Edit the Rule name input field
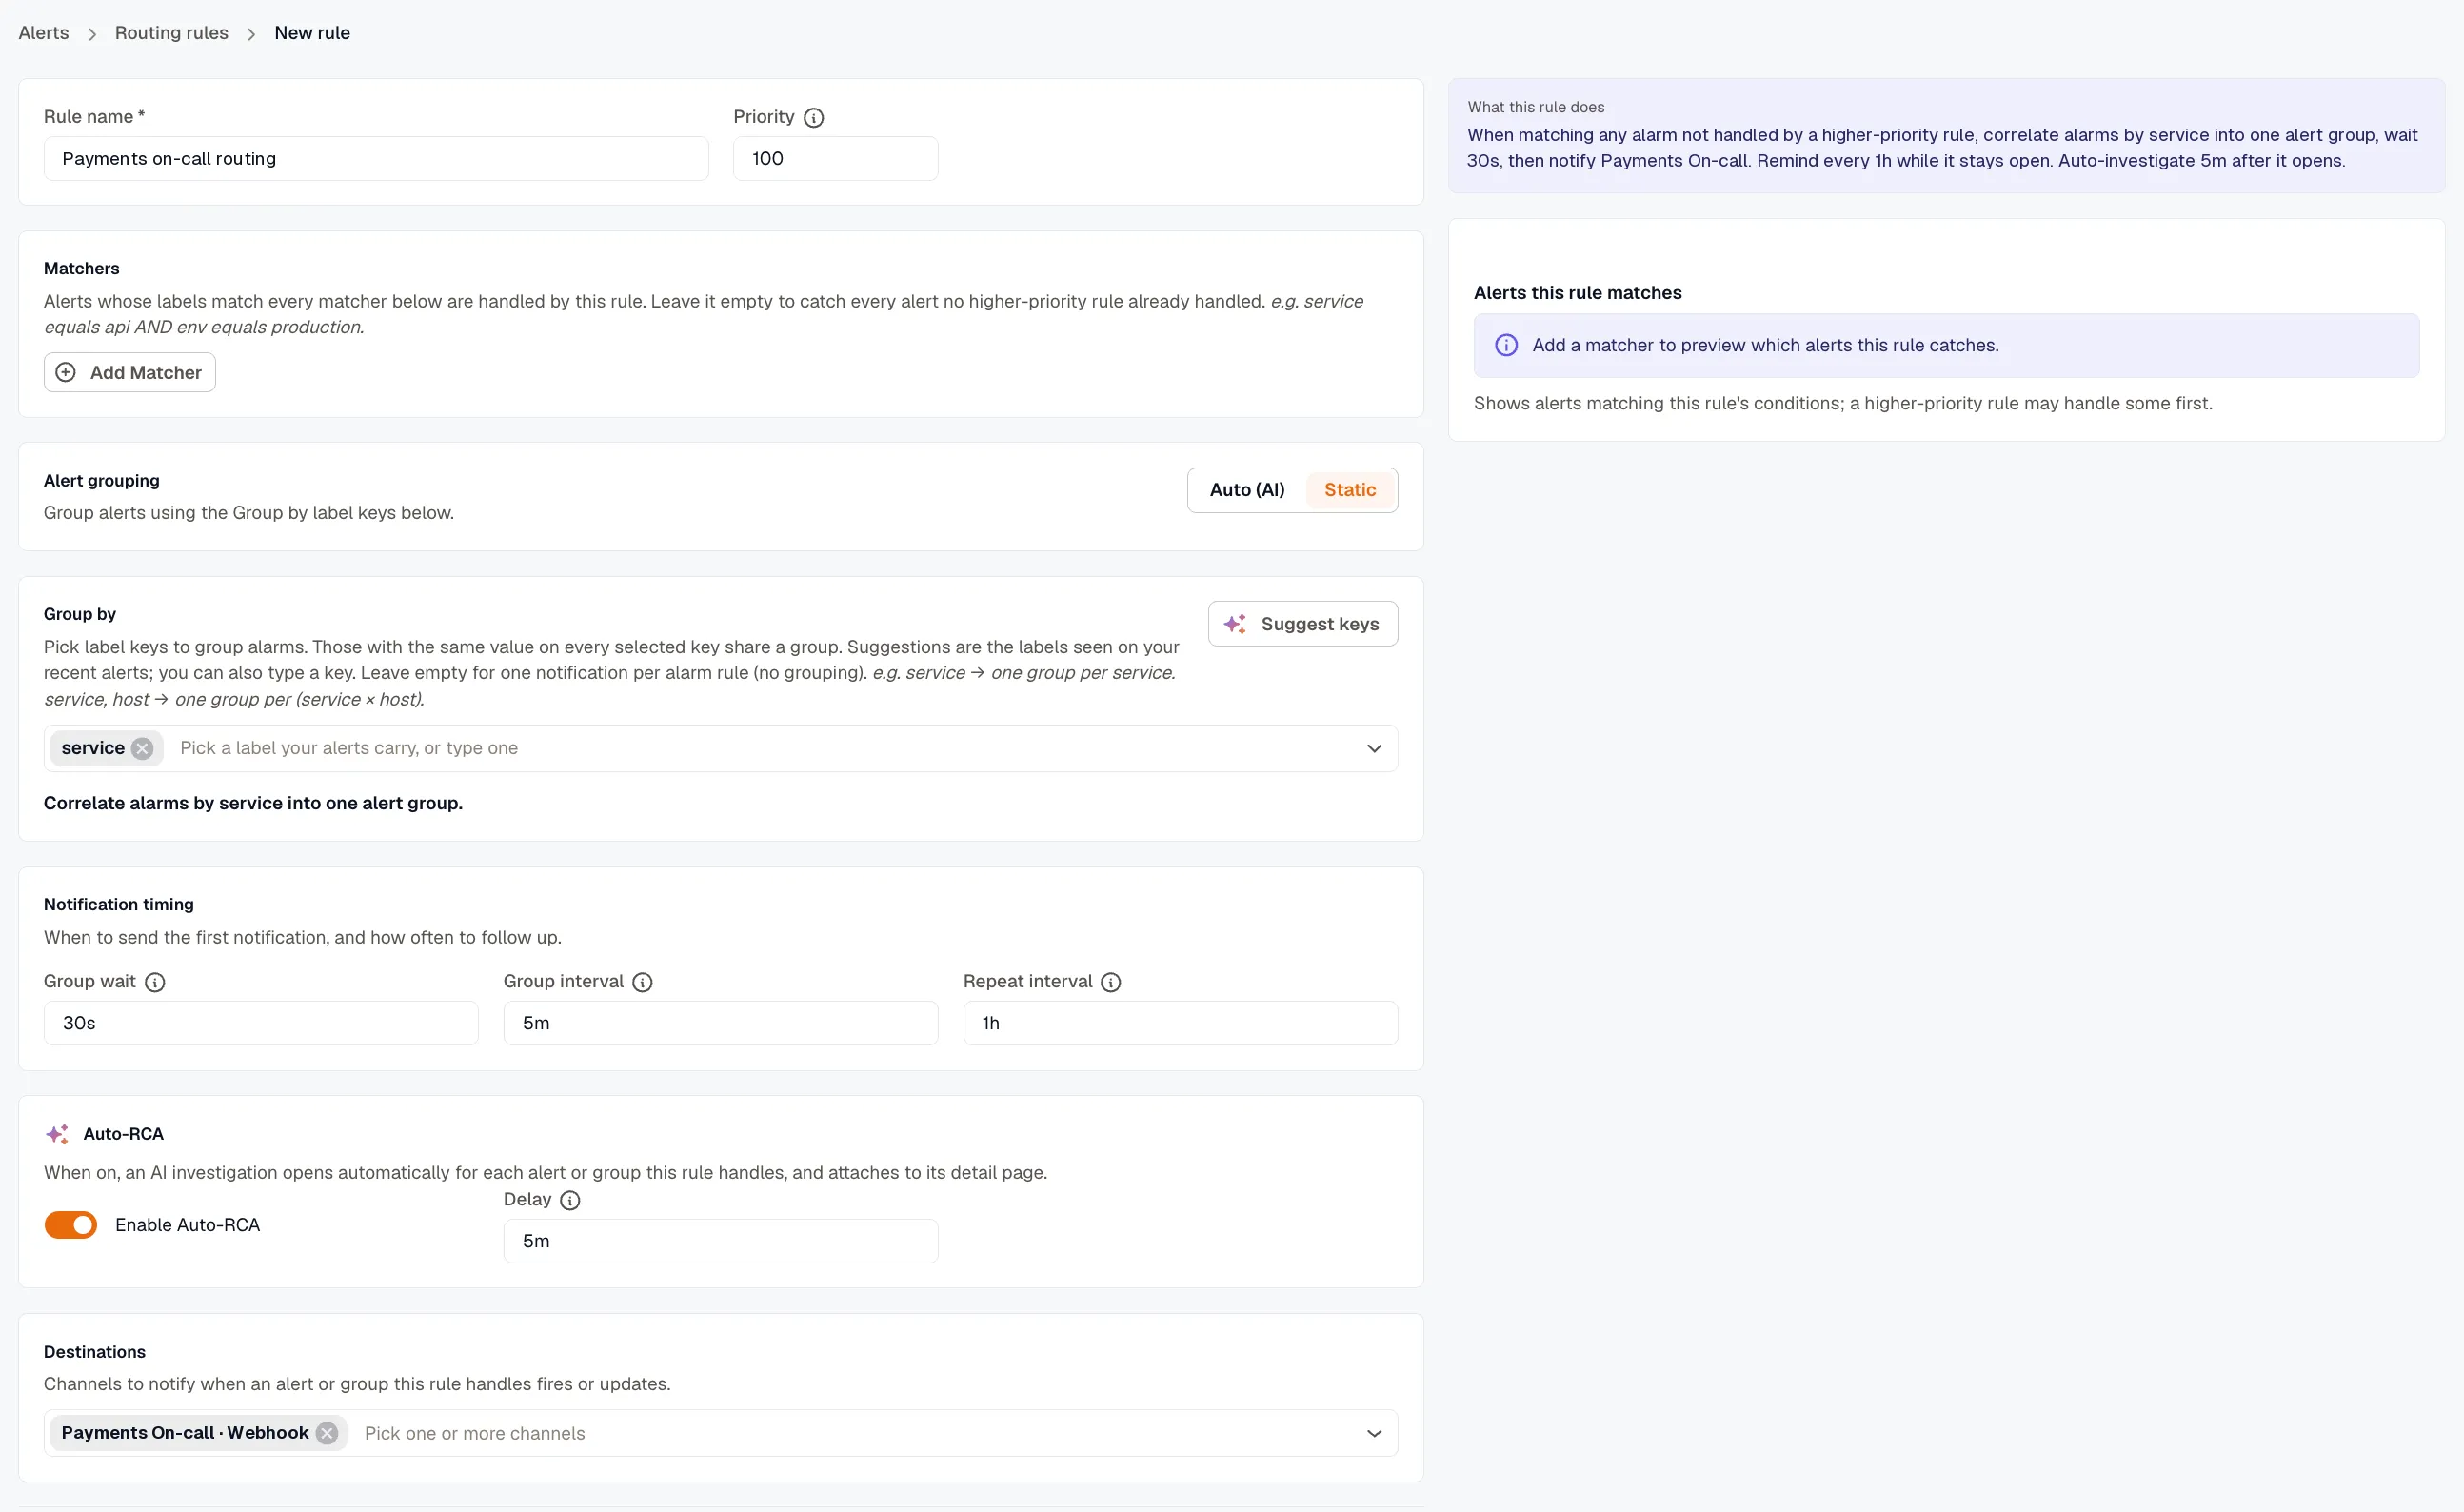This screenshot has height=1512, width=2464. 376,158
